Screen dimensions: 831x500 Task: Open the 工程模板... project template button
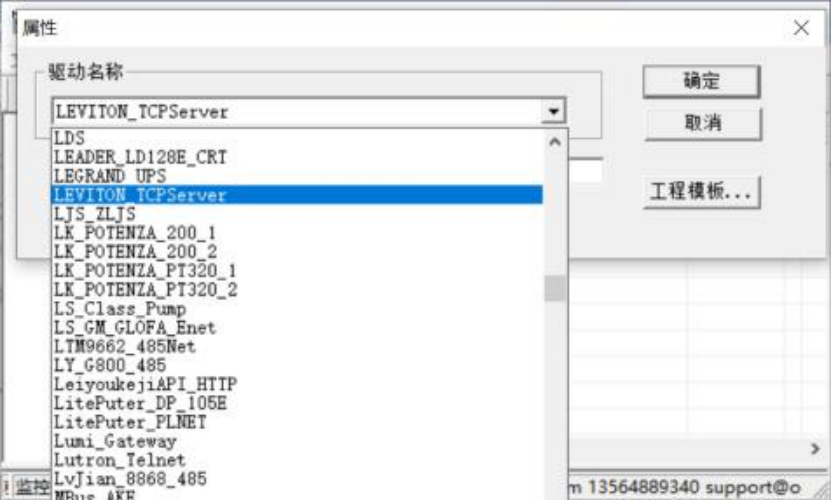coord(701,191)
